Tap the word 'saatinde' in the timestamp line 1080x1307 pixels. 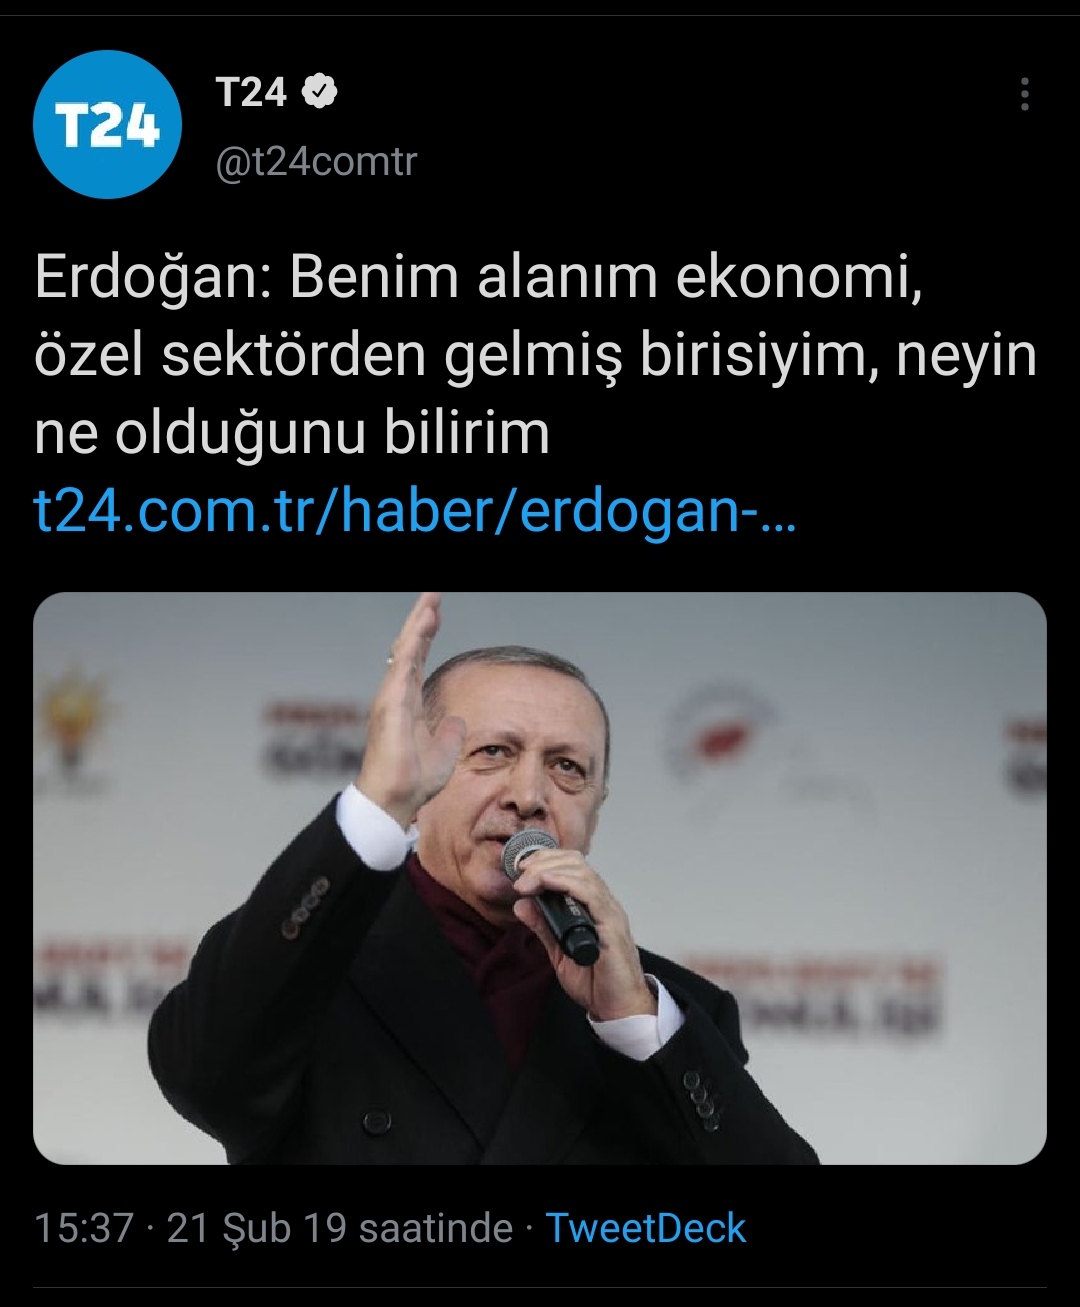click(x=436, y=1228)
